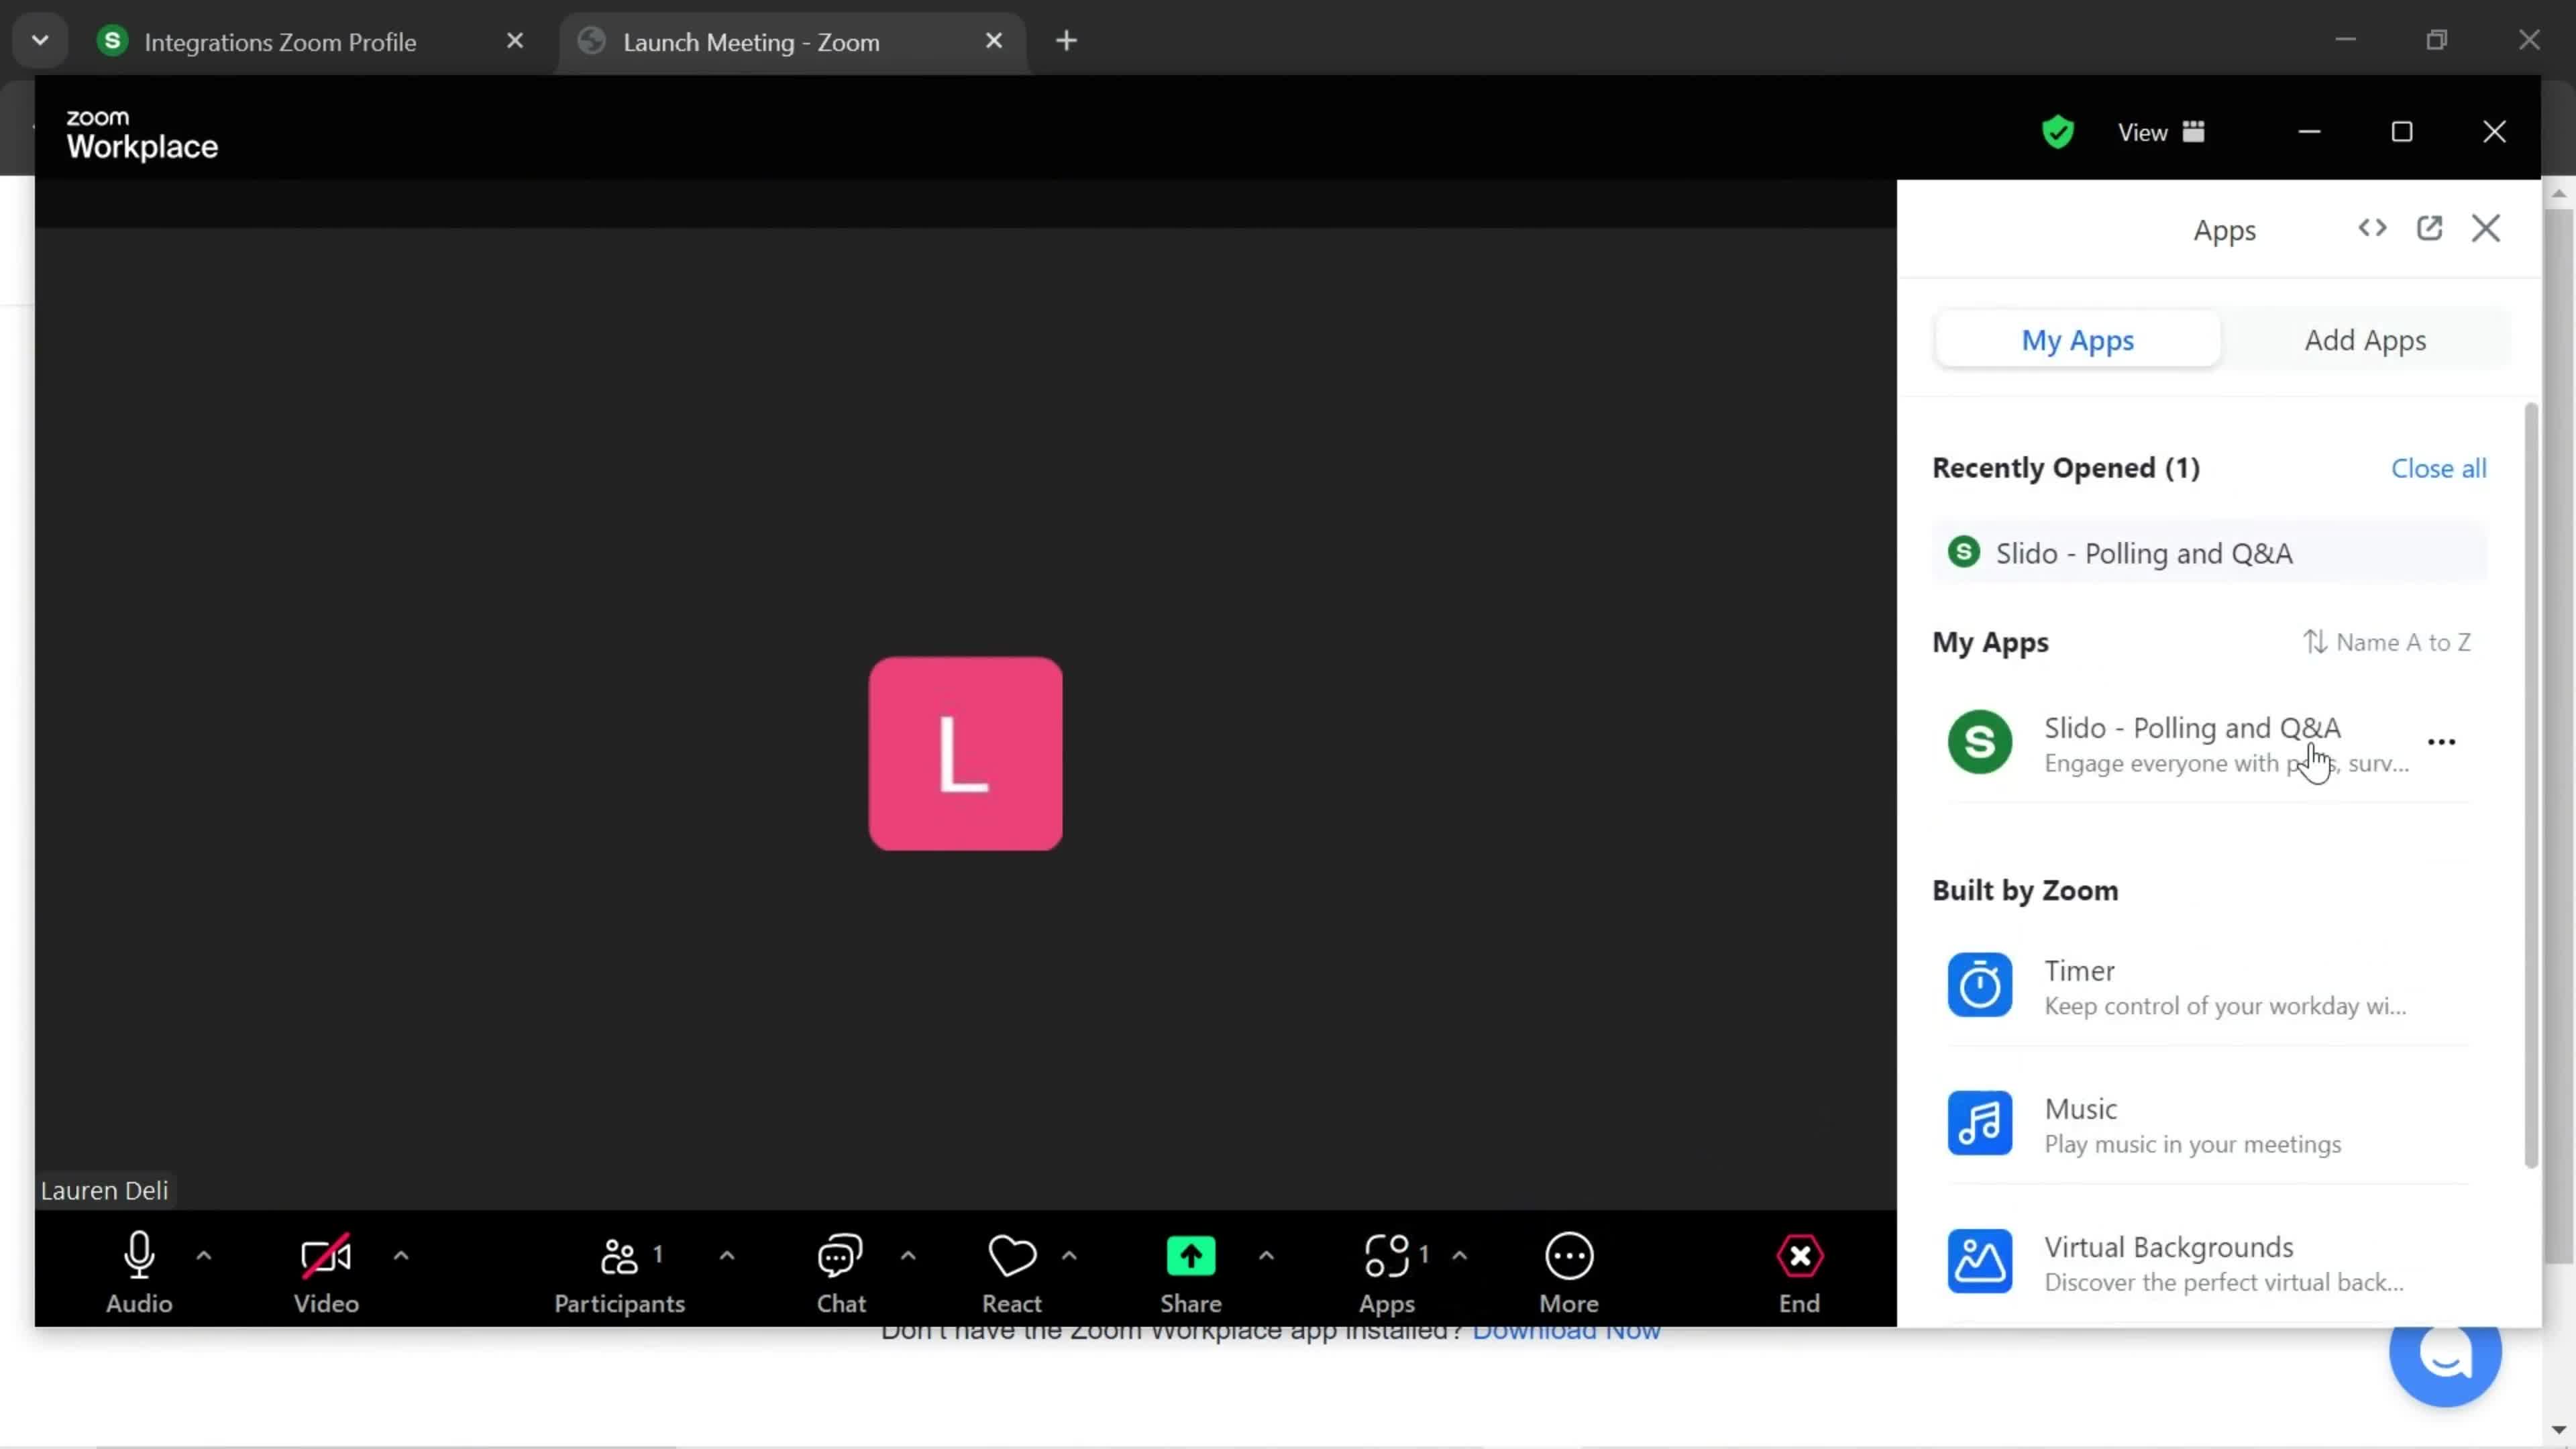Open the Participants panel

[x=620, y=1272]
